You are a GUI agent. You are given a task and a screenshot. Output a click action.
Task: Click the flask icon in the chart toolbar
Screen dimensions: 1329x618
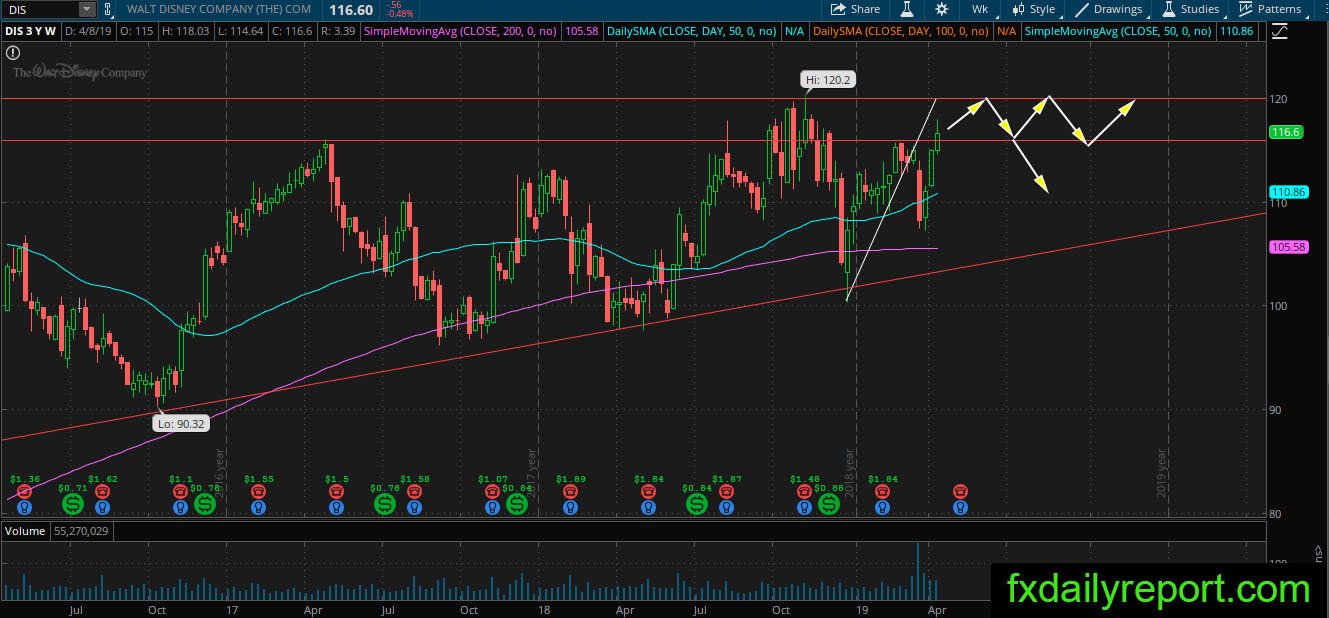click(x=908, y=9)
